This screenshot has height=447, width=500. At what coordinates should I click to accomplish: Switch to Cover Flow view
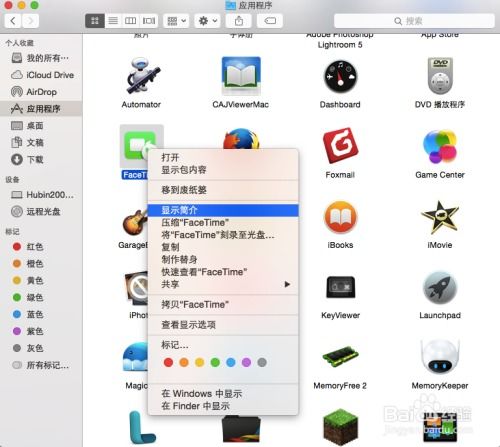[149, 21]
